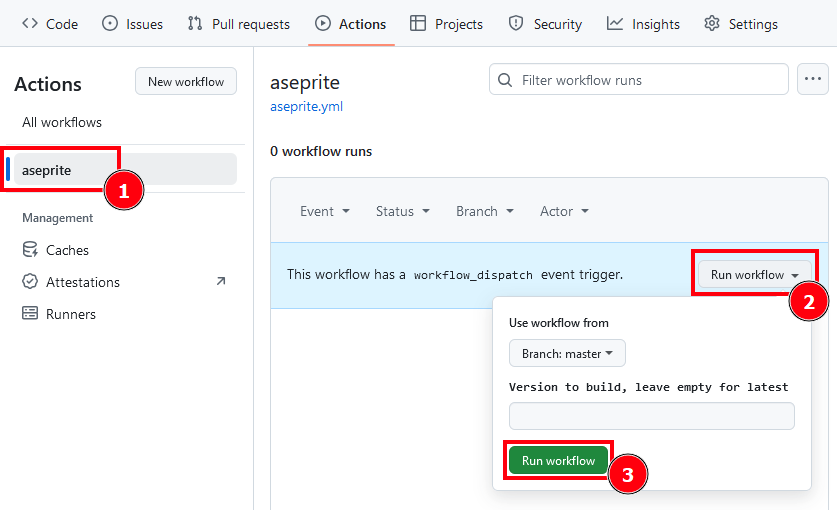Click the Insights graph icon
Screen dimensions: 837x510
(x=614, y=23)
